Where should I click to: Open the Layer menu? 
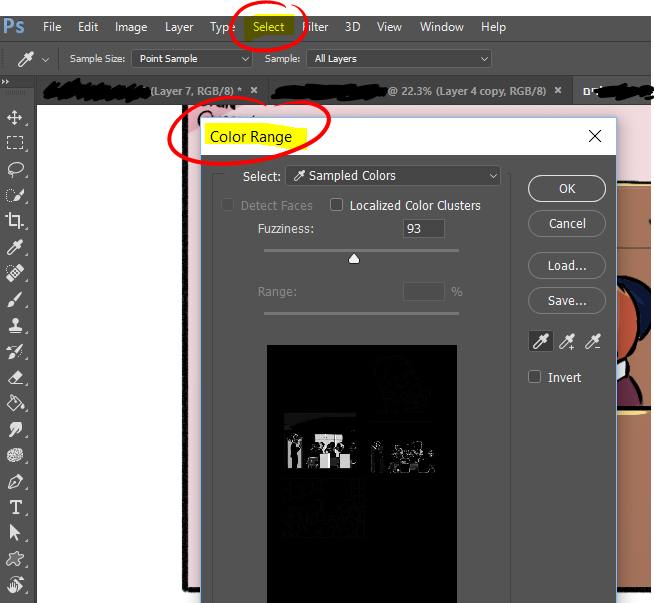(179, 28)
